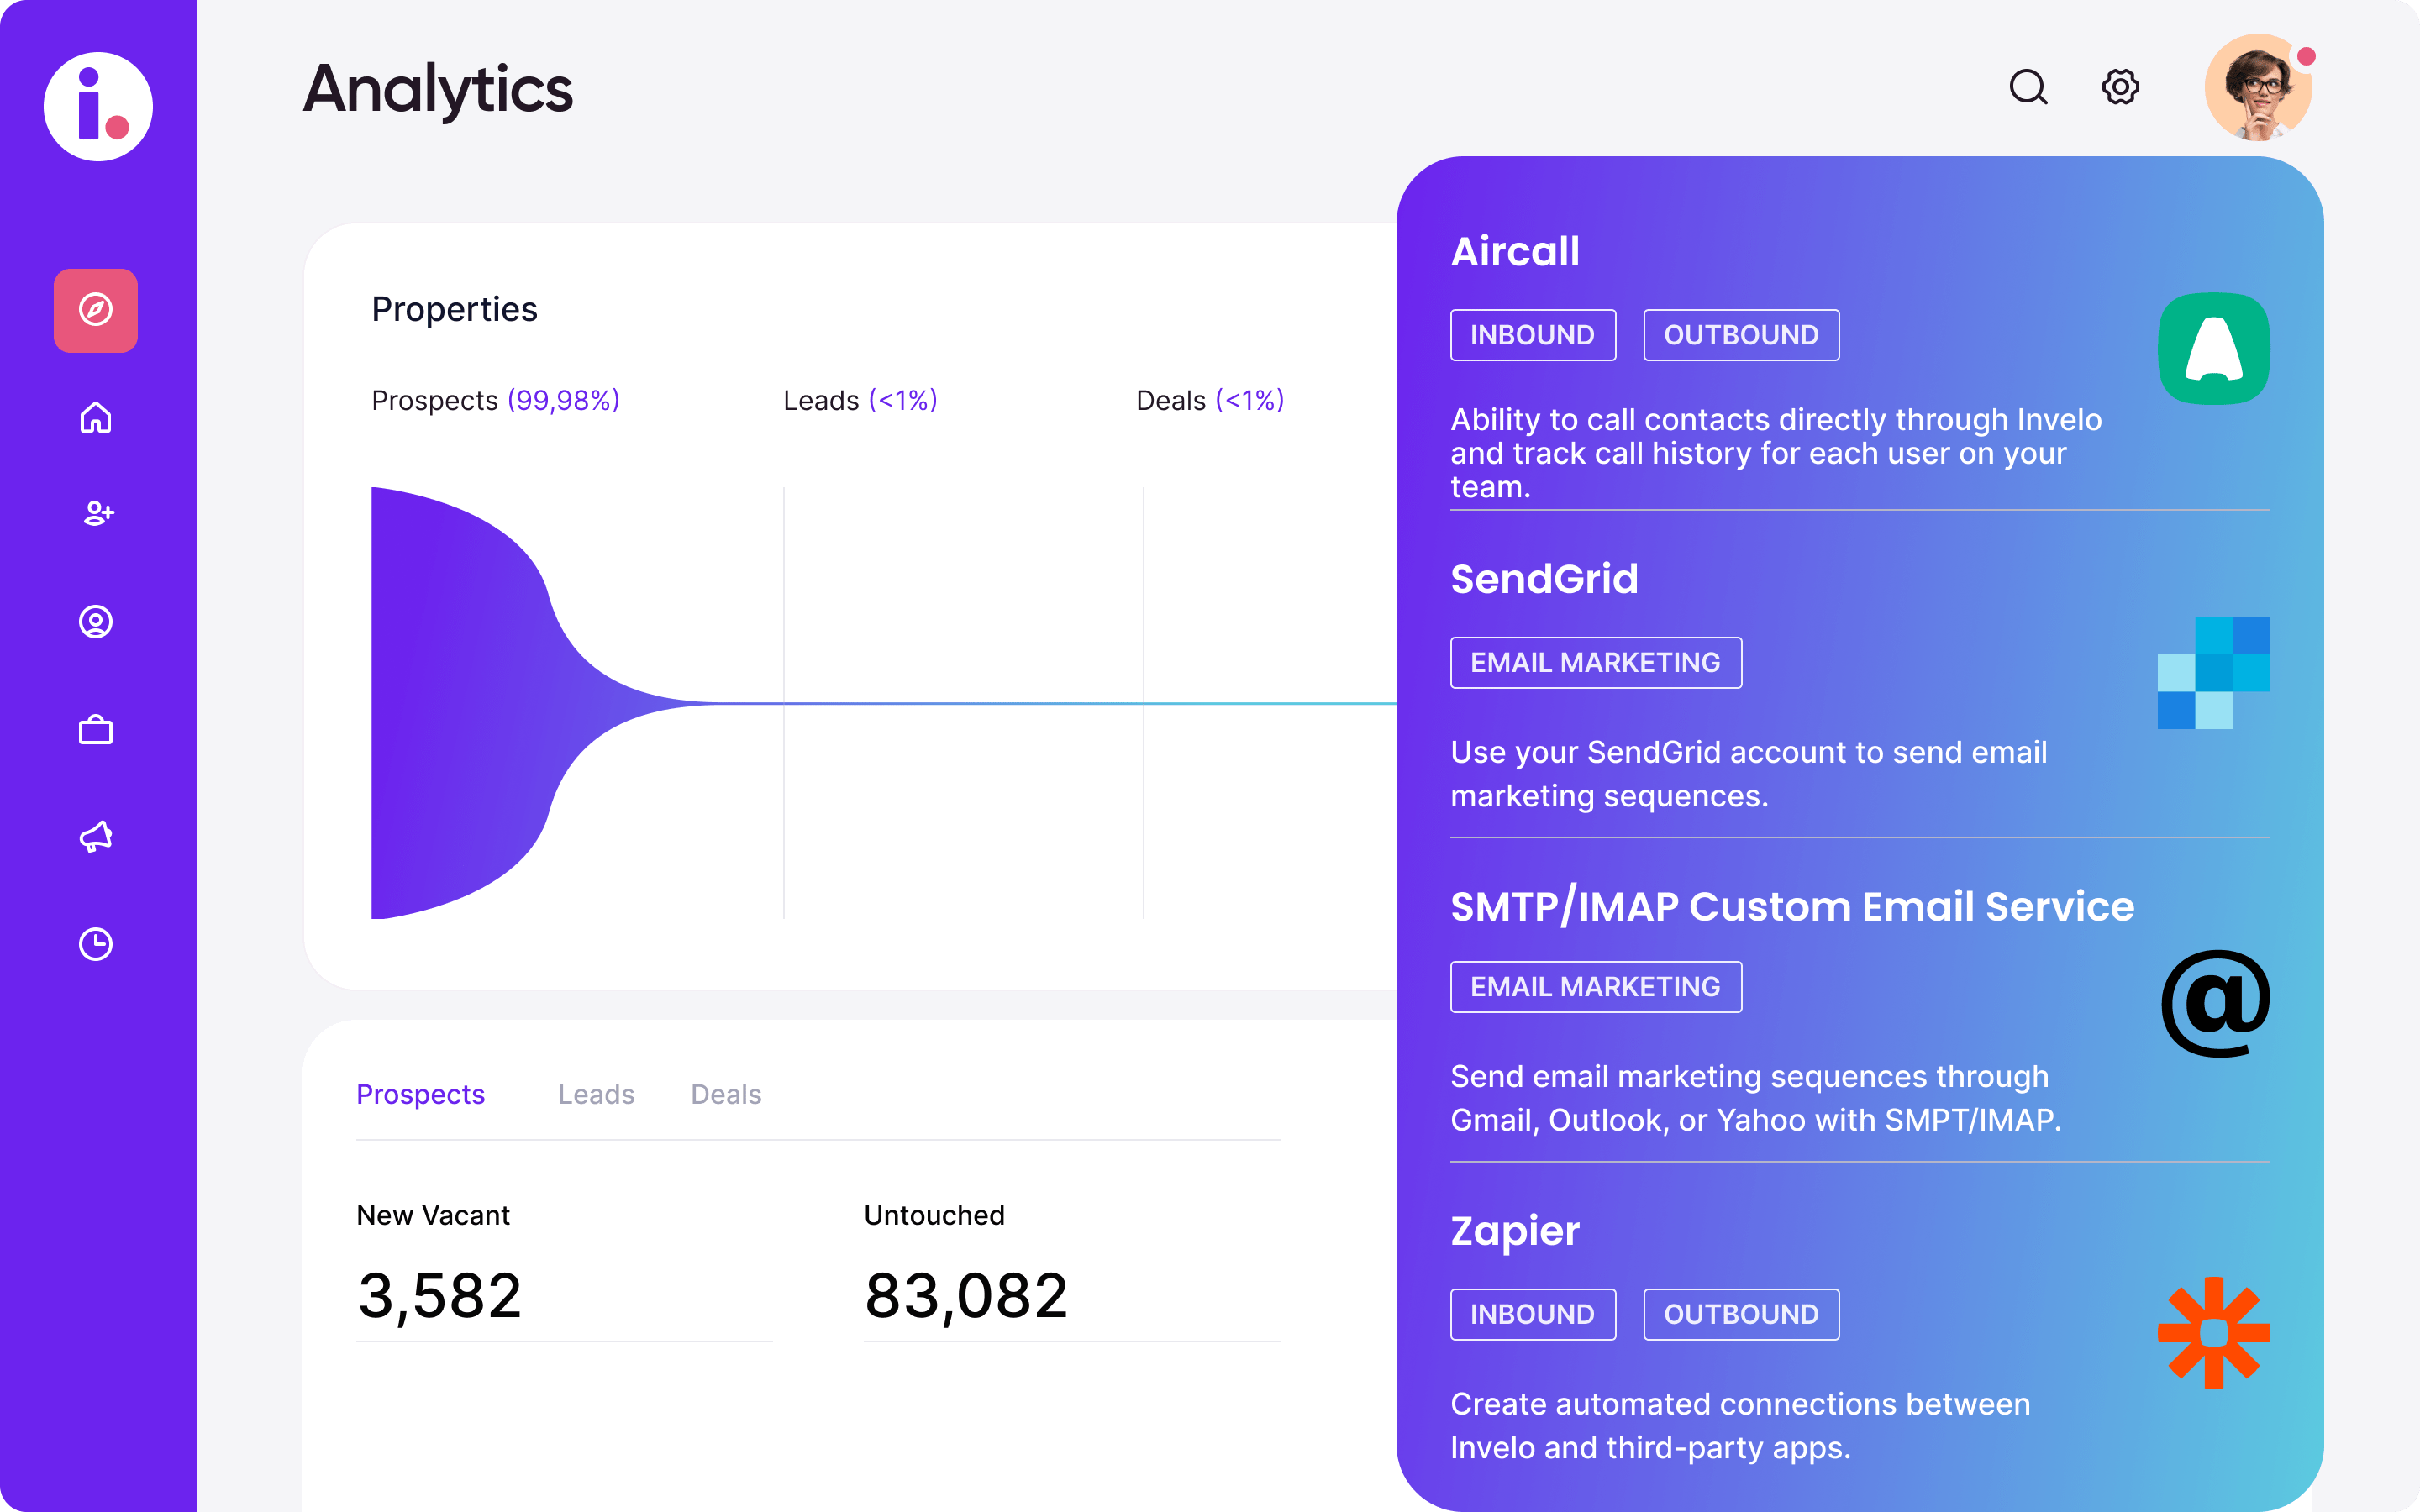Click the clock history sidebar icon
Image resolution: width=2420 pixels, height=1512 pixels.
[x=96, y=944]
